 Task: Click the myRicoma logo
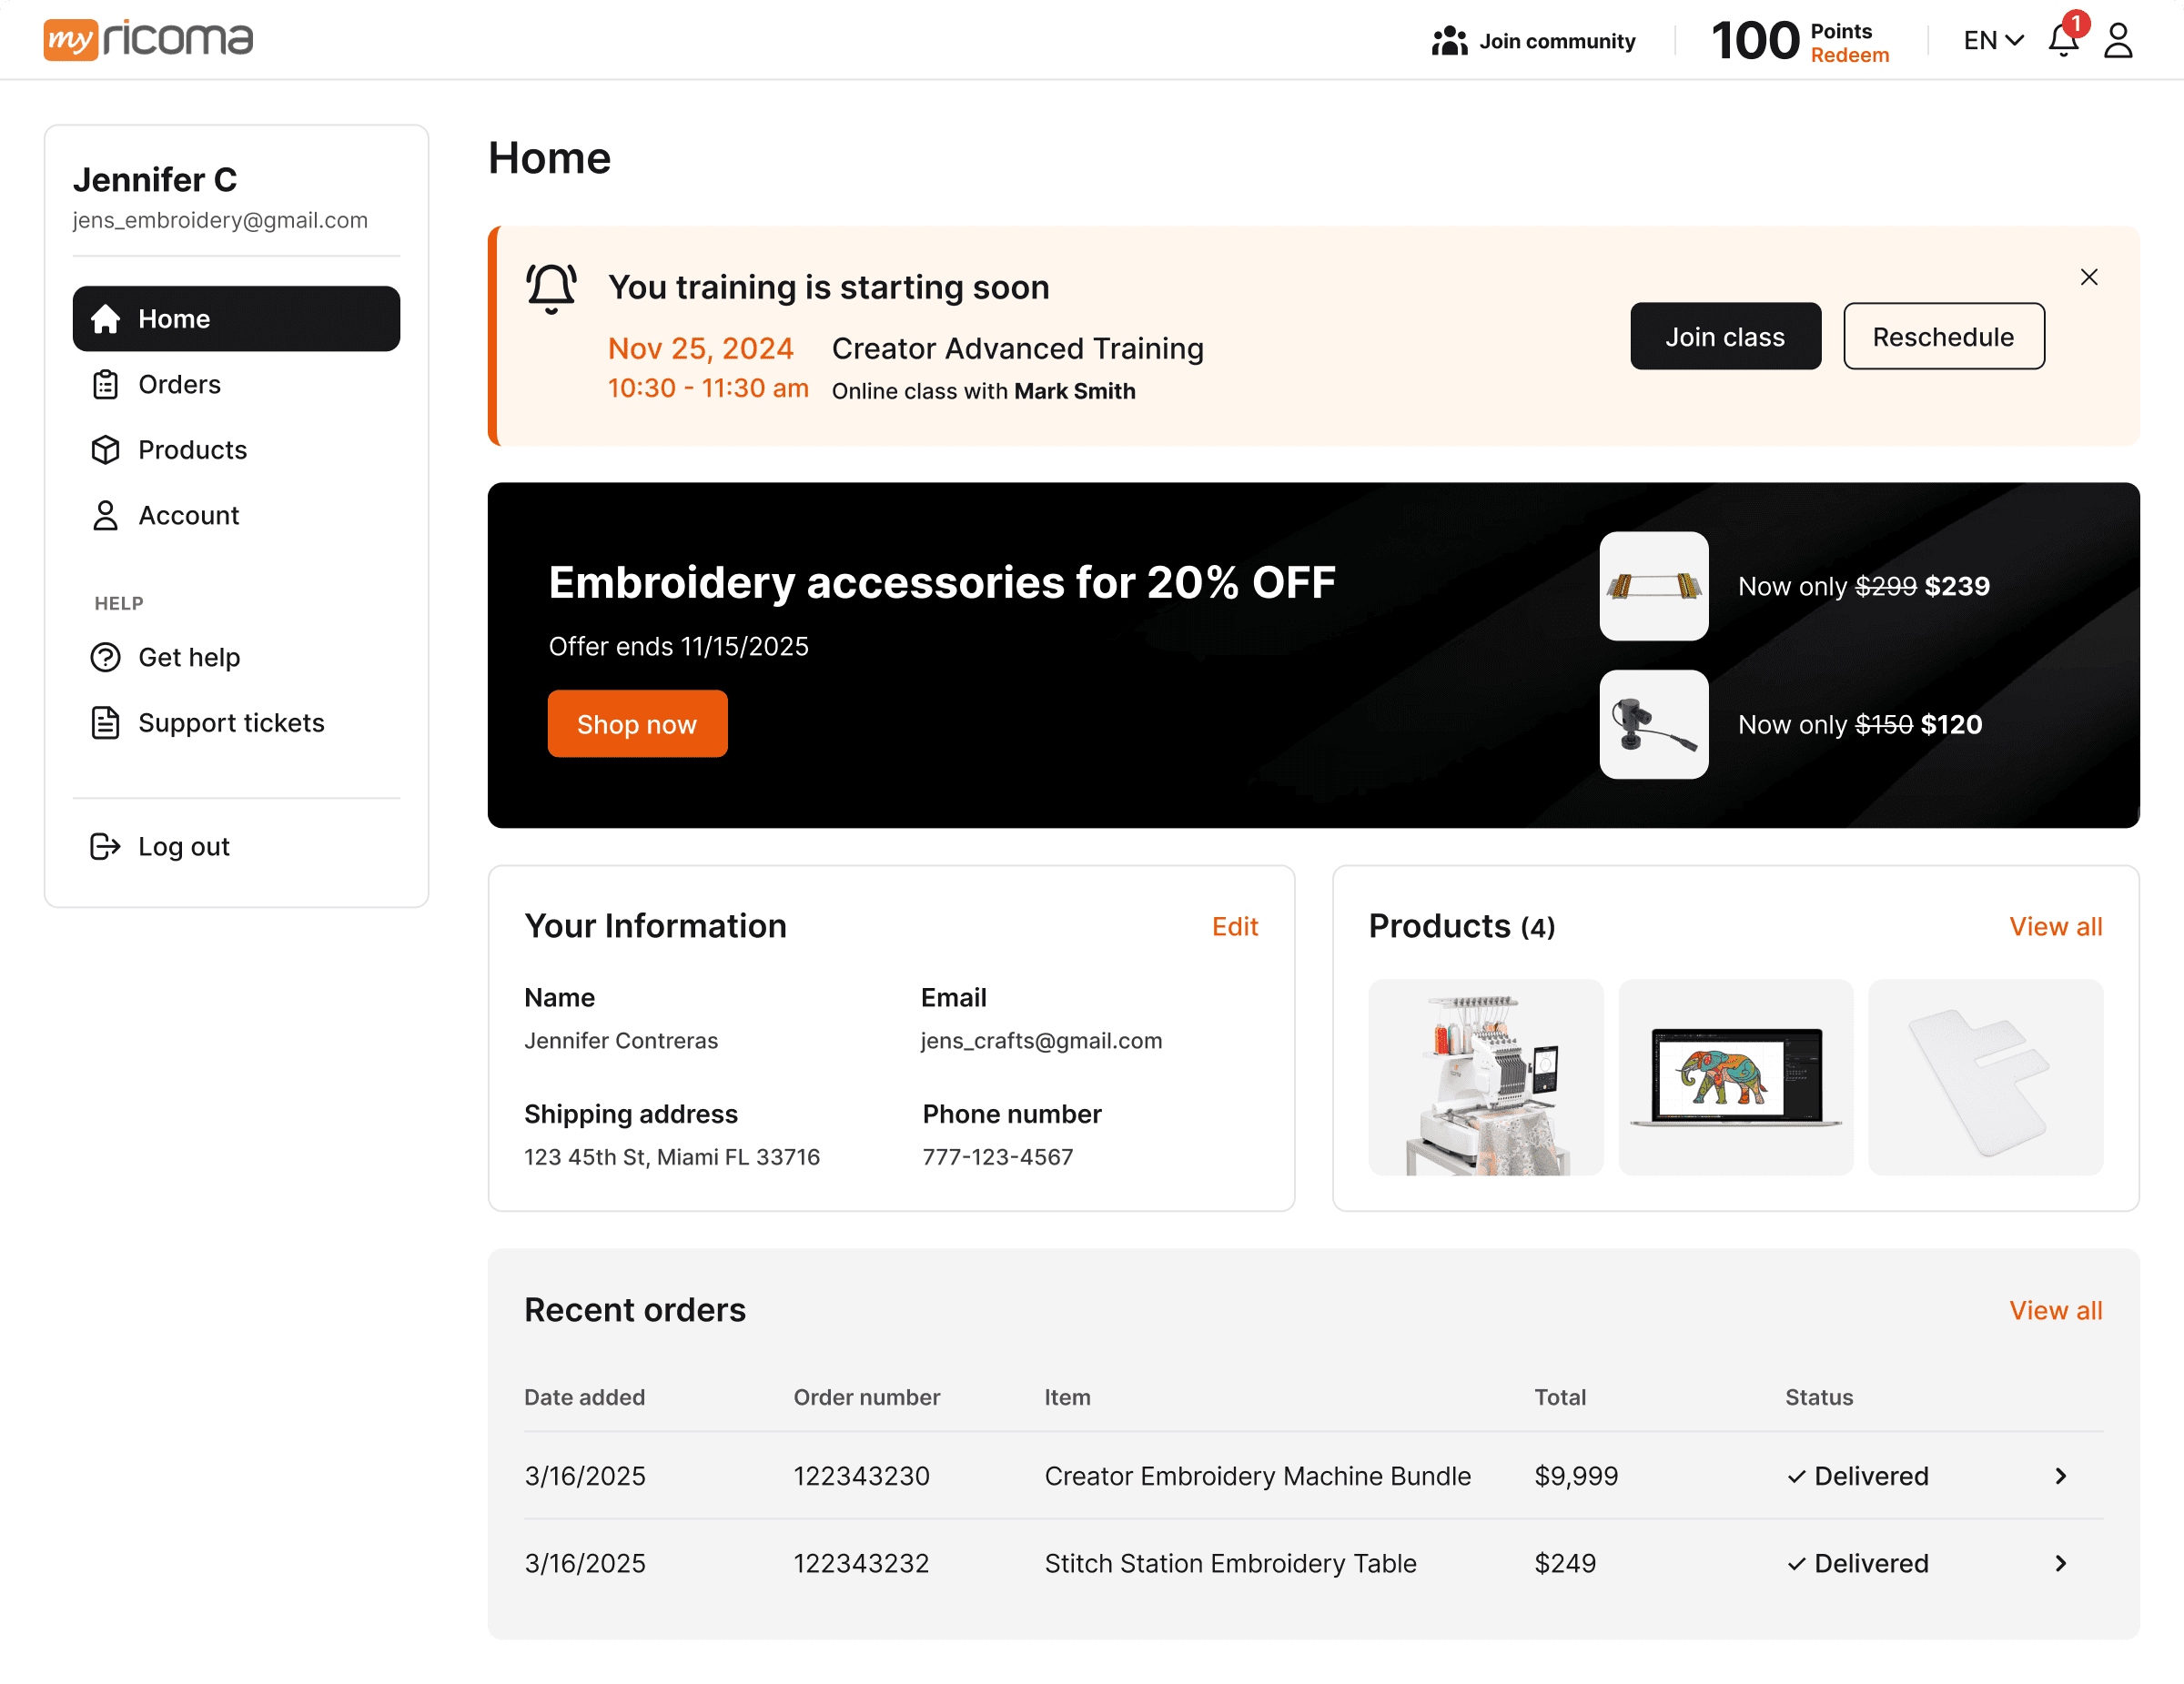click(x=148, y=39)
